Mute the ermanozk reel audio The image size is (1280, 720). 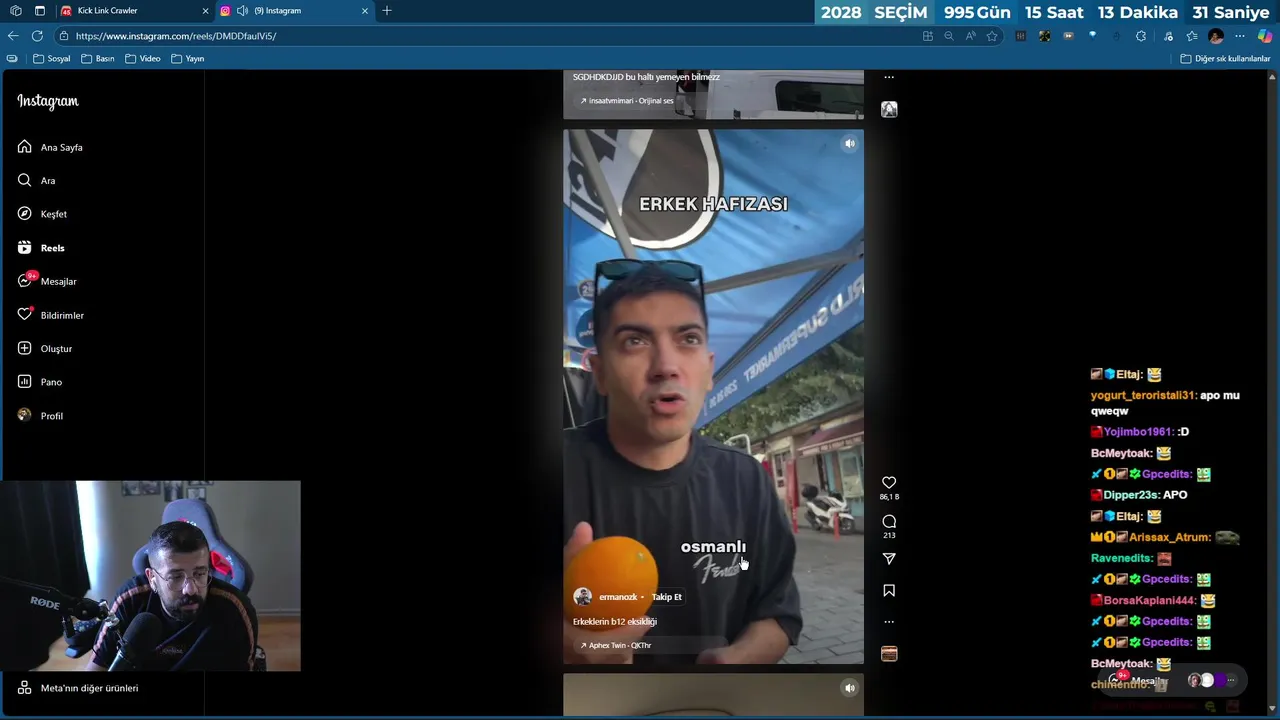tap(849, 144)
